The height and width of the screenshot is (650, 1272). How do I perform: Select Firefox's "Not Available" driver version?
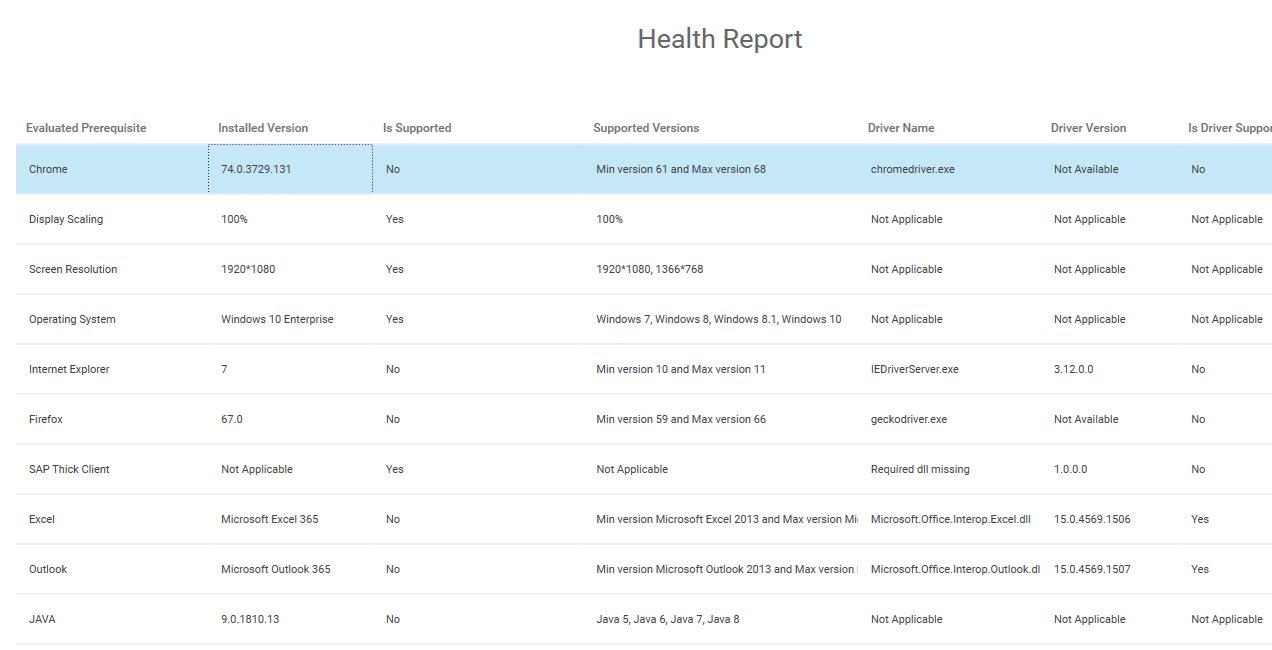pyautogui.click(x=1086, y=419)
